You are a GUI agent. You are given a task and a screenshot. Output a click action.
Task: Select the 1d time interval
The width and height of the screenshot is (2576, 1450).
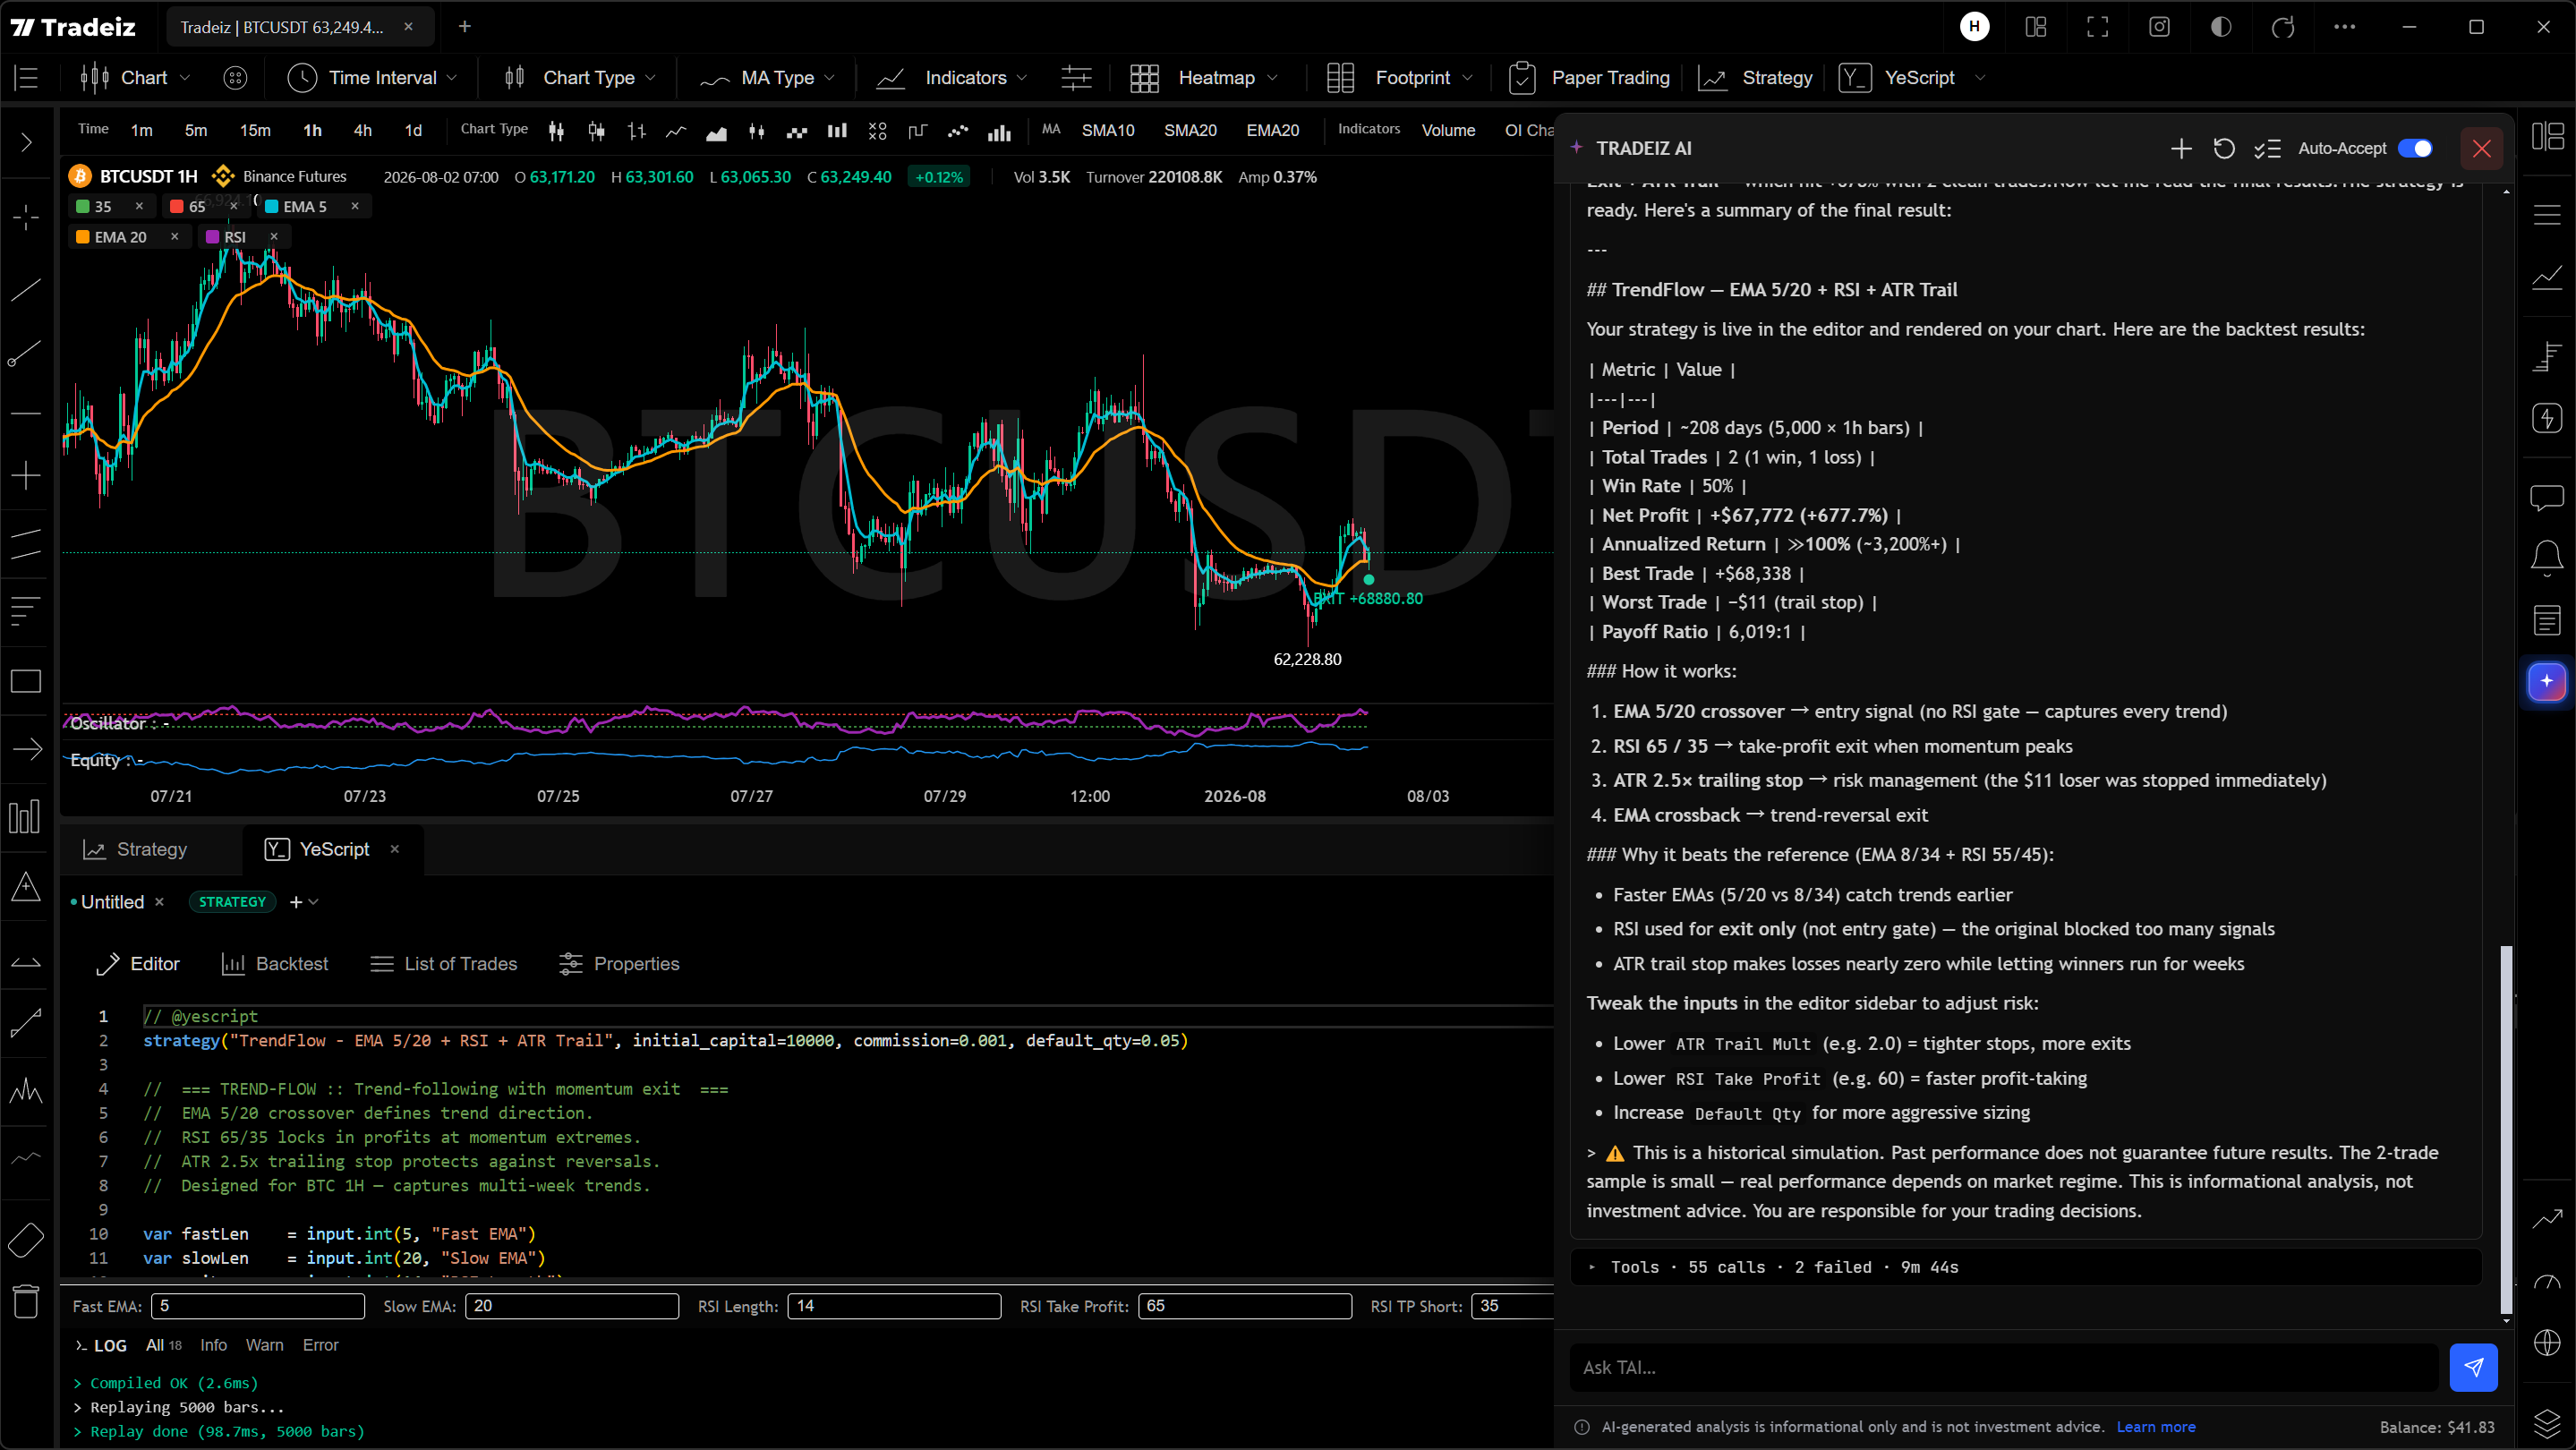coord(413,130)
